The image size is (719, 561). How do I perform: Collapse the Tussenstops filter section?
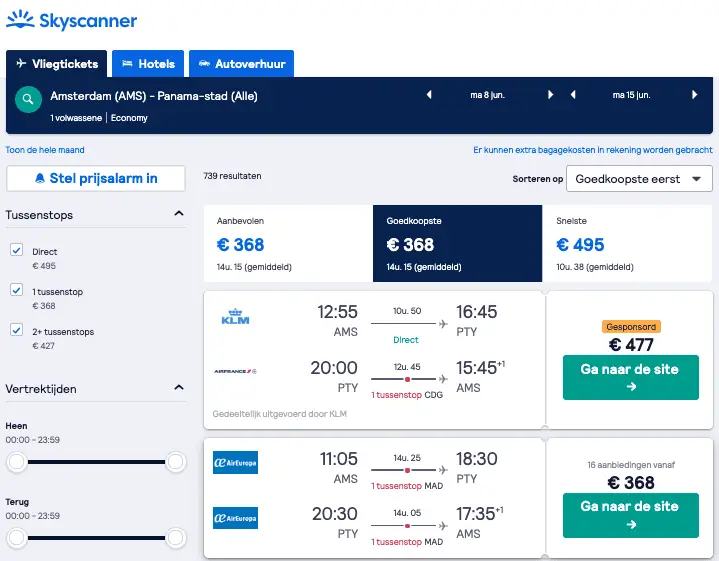(x=179, y=214)
